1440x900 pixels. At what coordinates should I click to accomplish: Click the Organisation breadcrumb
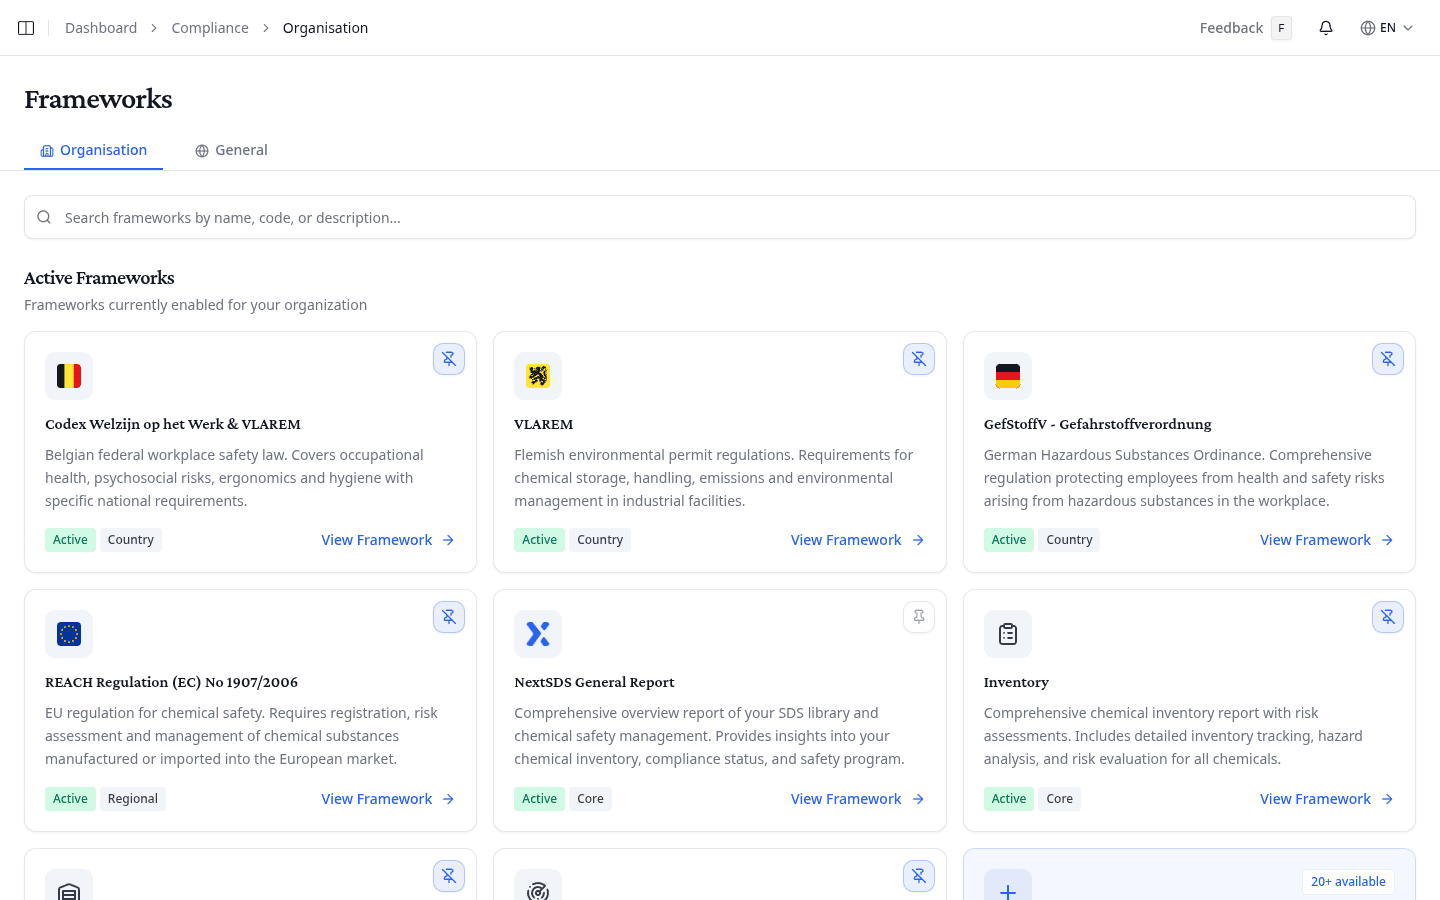[325, 28]
